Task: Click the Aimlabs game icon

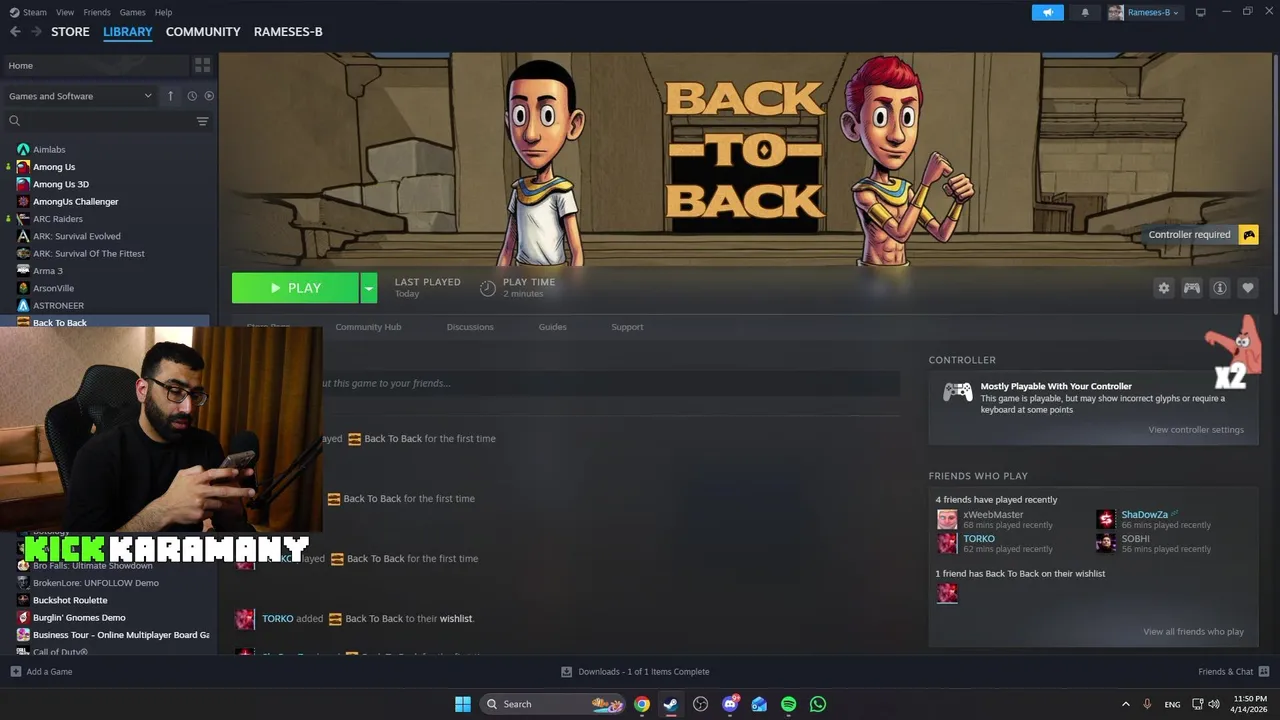Action: point(23,150)
